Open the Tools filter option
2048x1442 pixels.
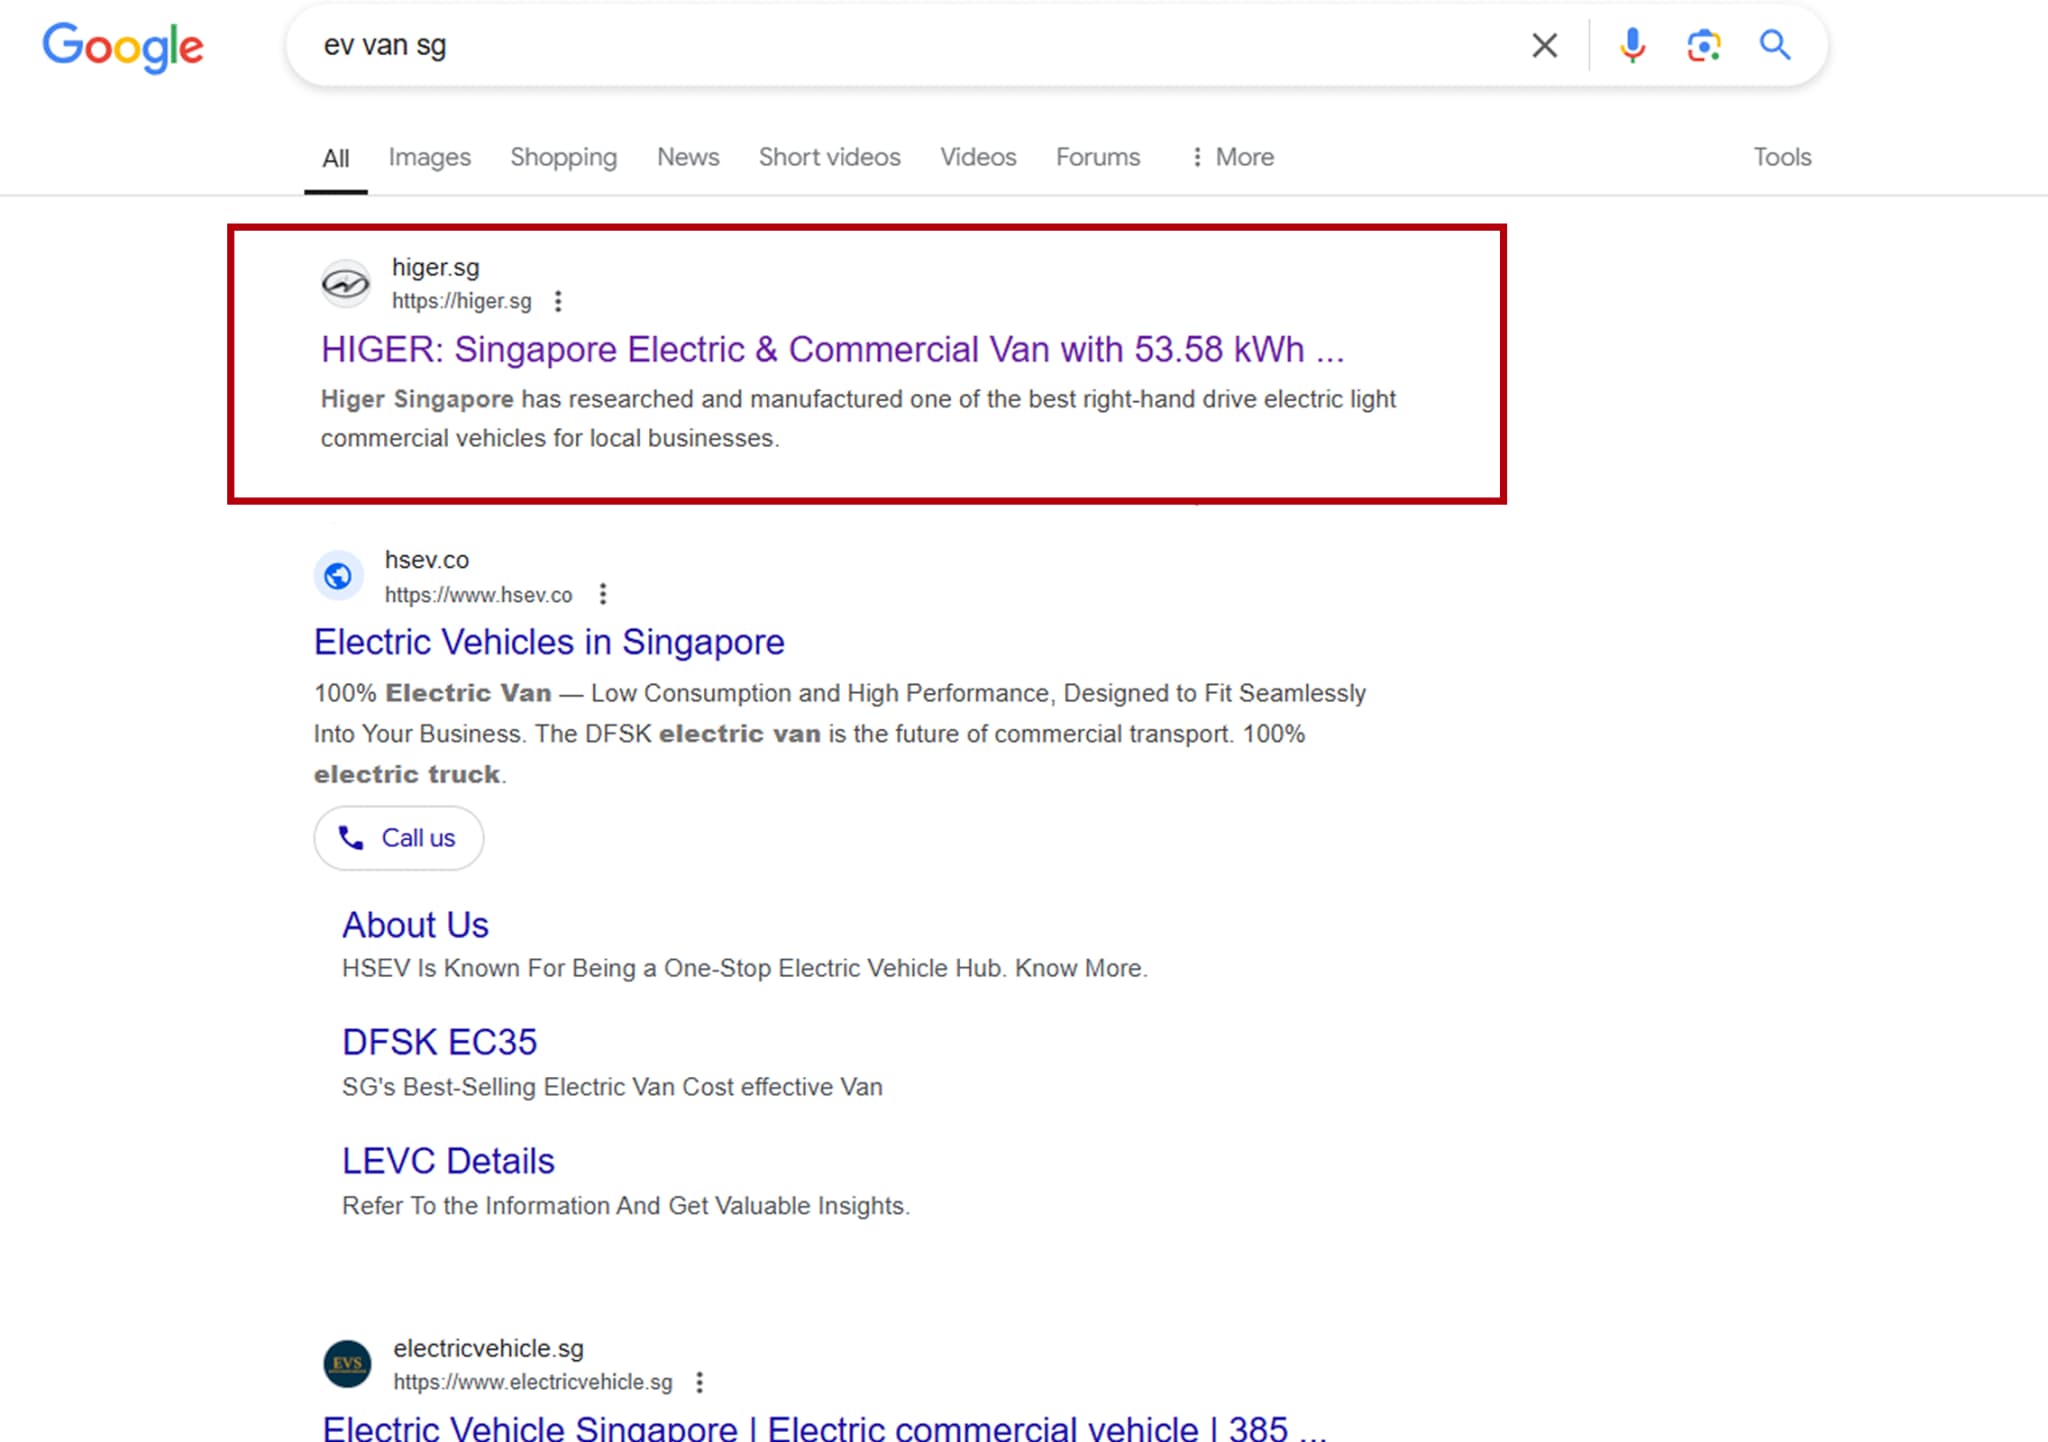(x=1781, y=157)
